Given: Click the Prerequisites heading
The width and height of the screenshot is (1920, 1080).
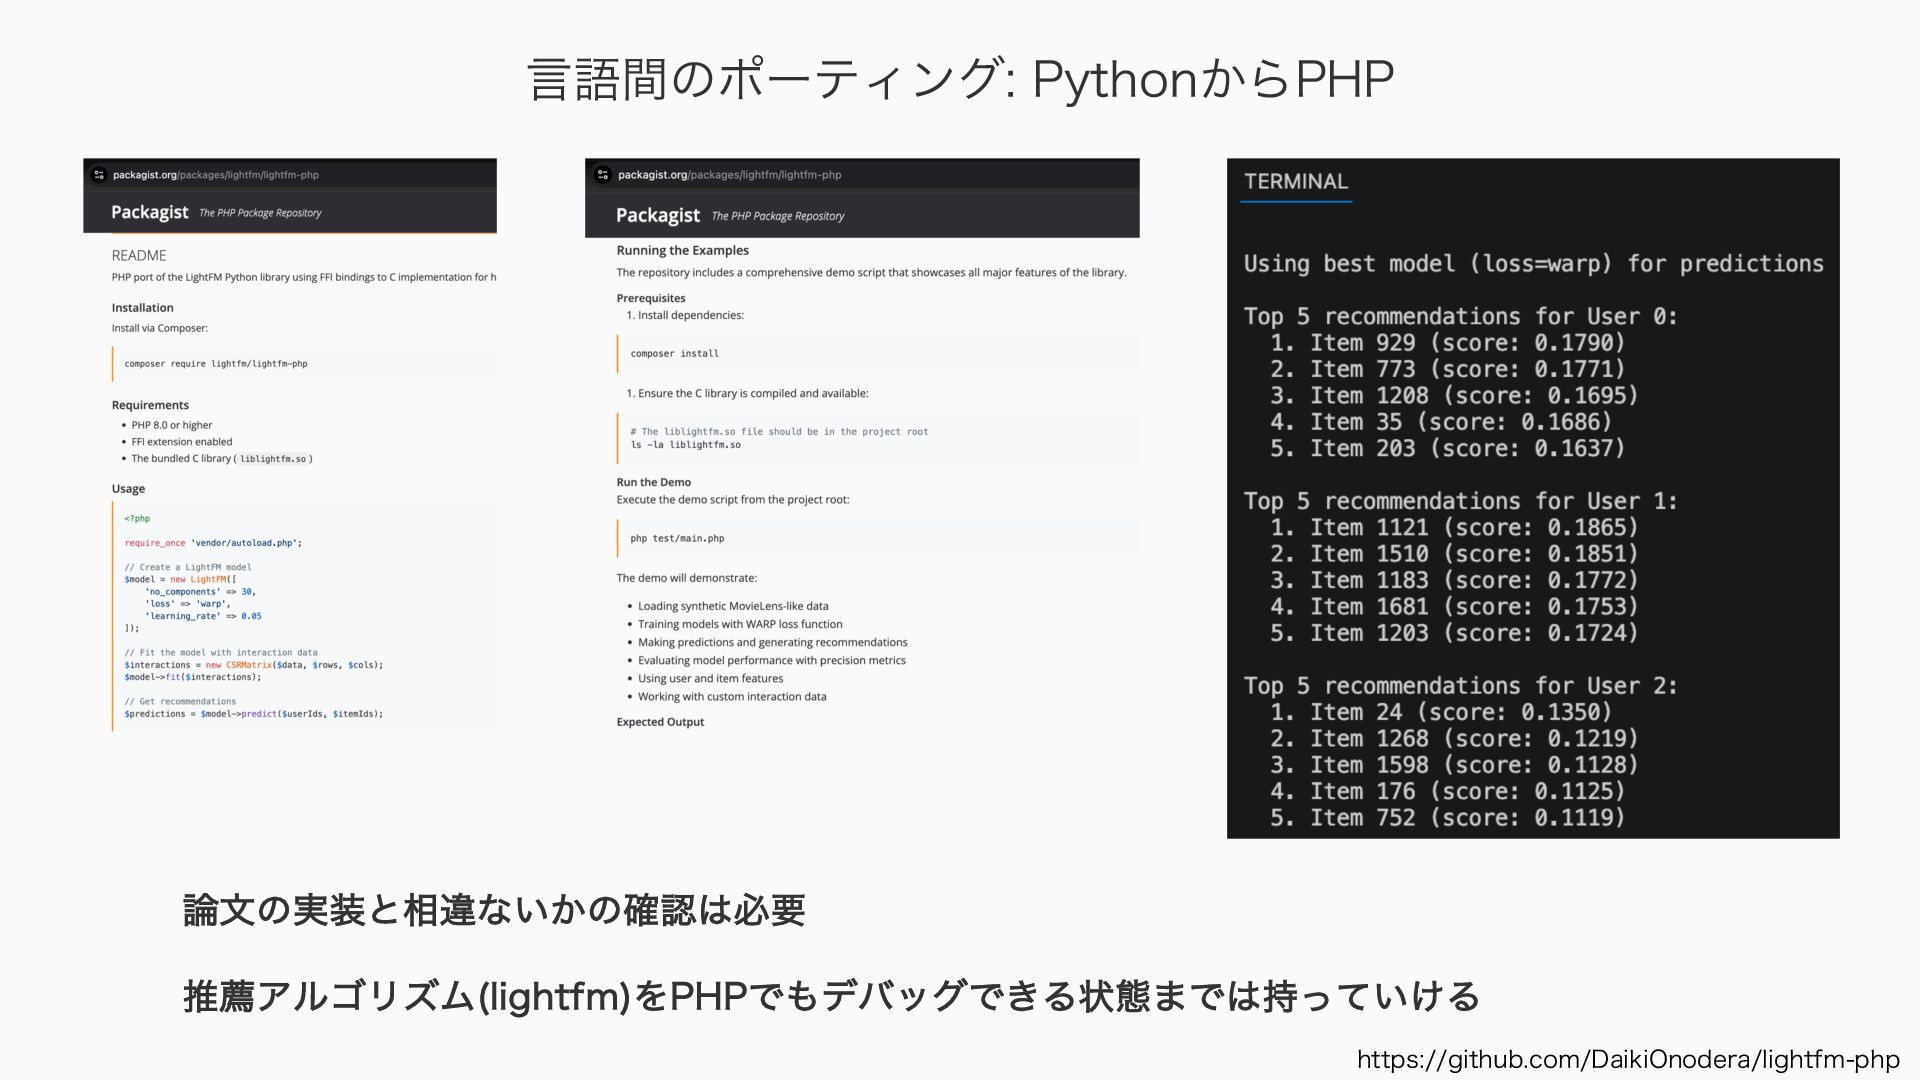Looking at the screenshot, I should click(x=651, y=298).
